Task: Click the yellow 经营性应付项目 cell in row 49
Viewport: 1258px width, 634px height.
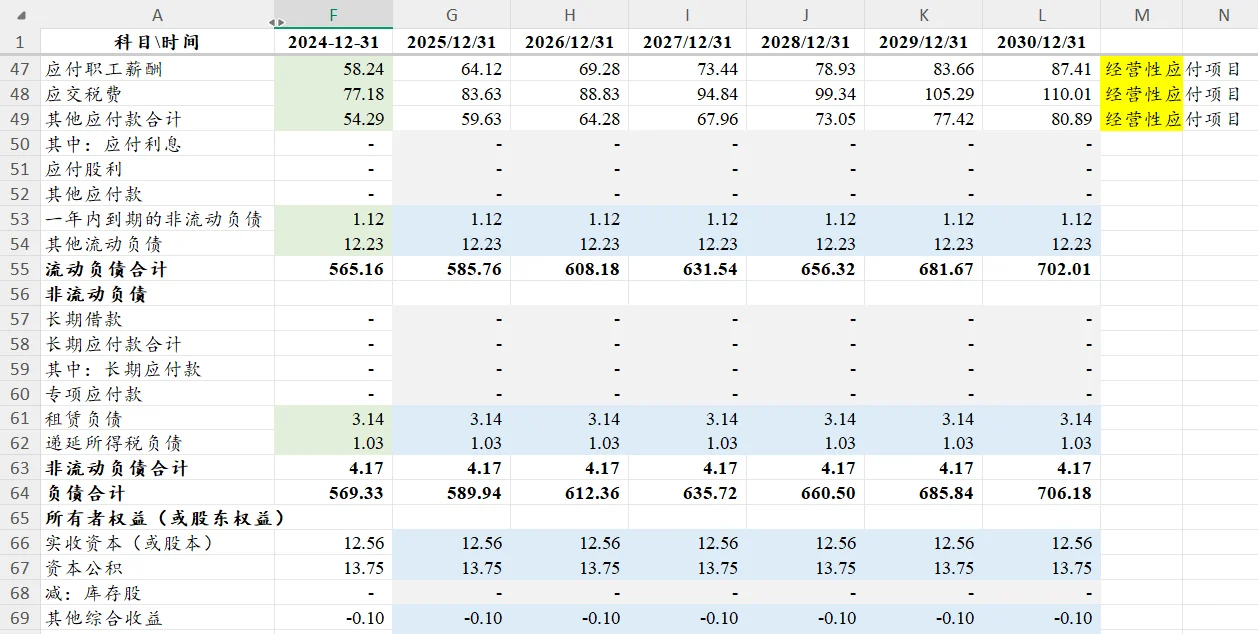Action: 1141,119
